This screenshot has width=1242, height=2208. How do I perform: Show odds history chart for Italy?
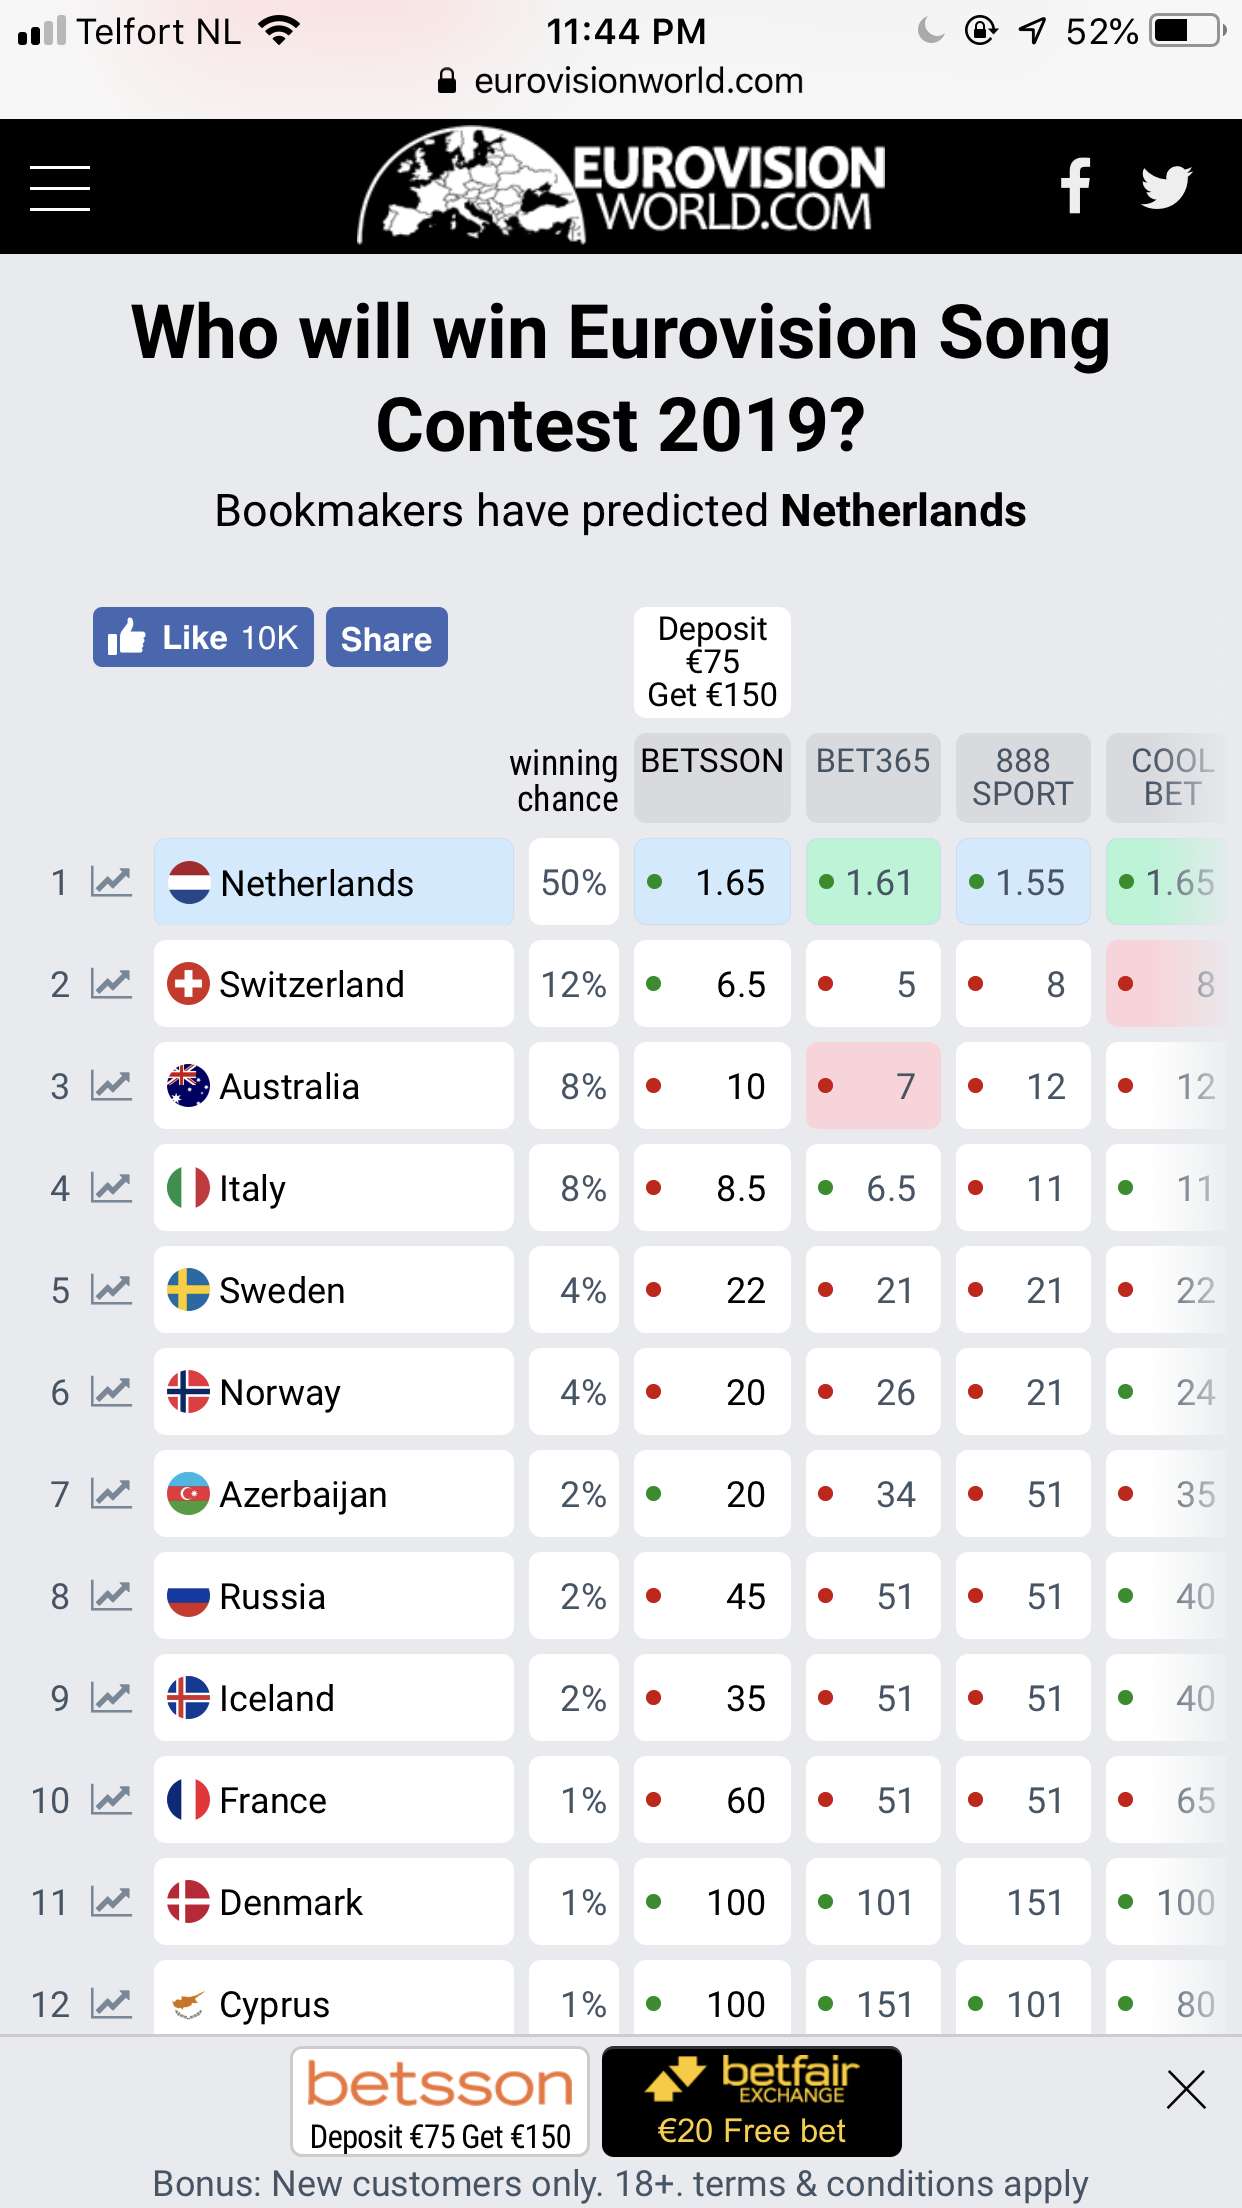tap(111, 1188)
